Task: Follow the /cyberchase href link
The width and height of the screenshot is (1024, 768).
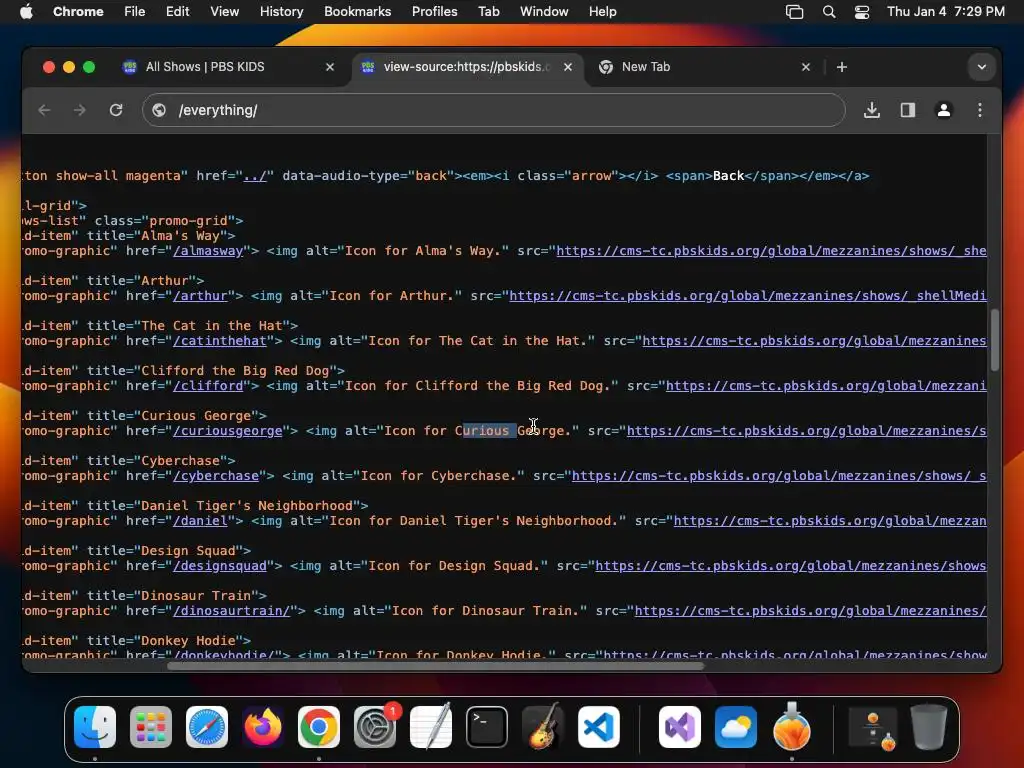Action: [216, 477]
